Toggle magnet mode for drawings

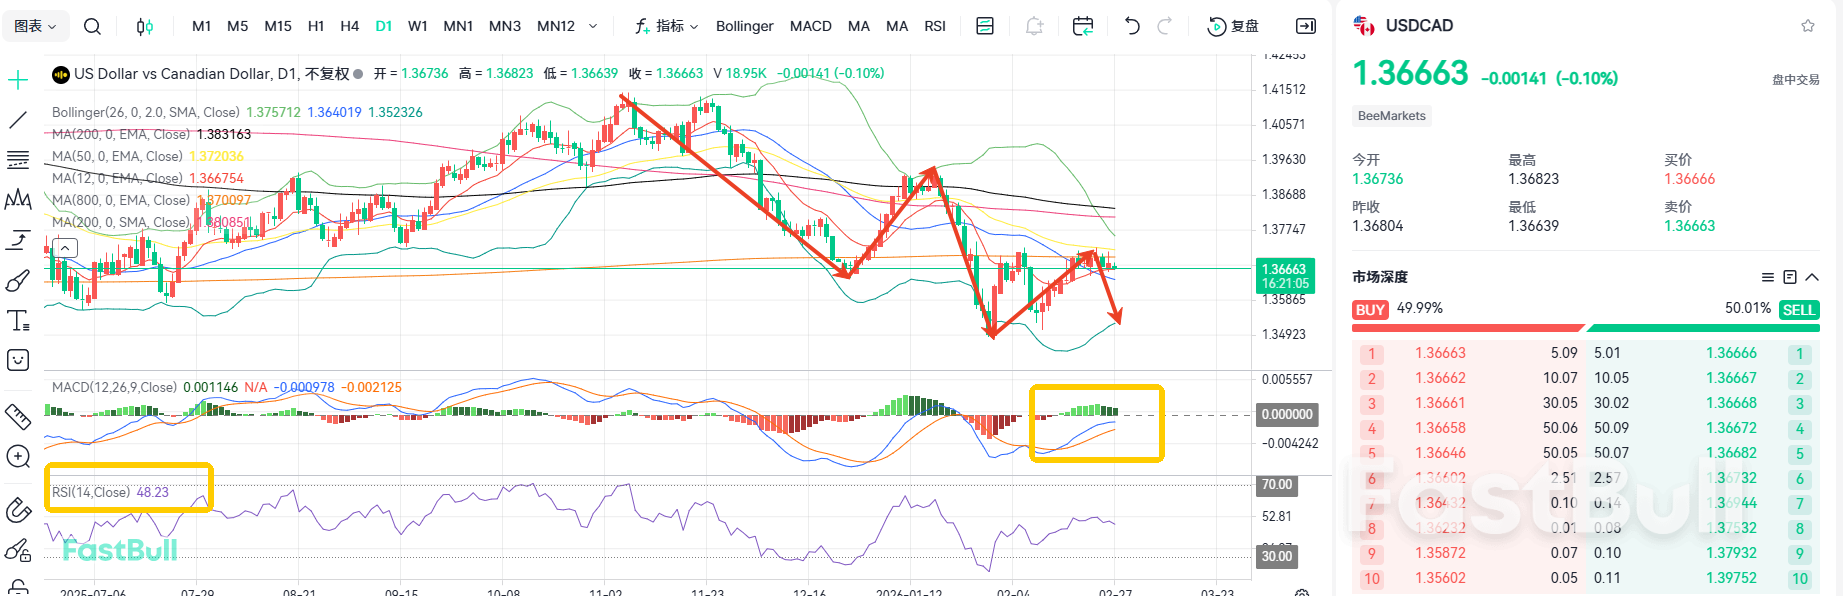tap(18, 511)
